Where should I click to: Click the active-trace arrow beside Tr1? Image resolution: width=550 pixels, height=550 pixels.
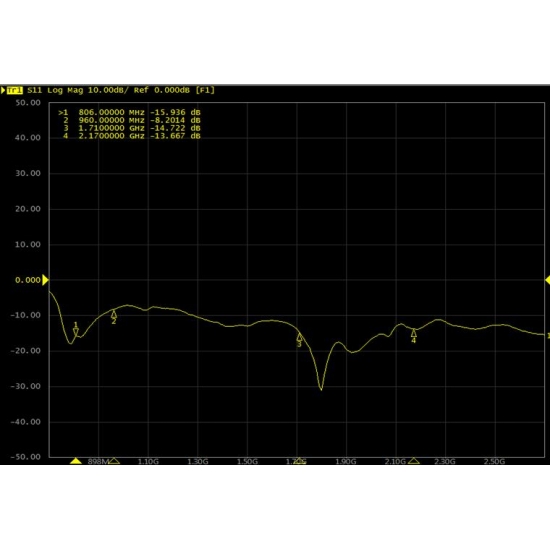3,90
